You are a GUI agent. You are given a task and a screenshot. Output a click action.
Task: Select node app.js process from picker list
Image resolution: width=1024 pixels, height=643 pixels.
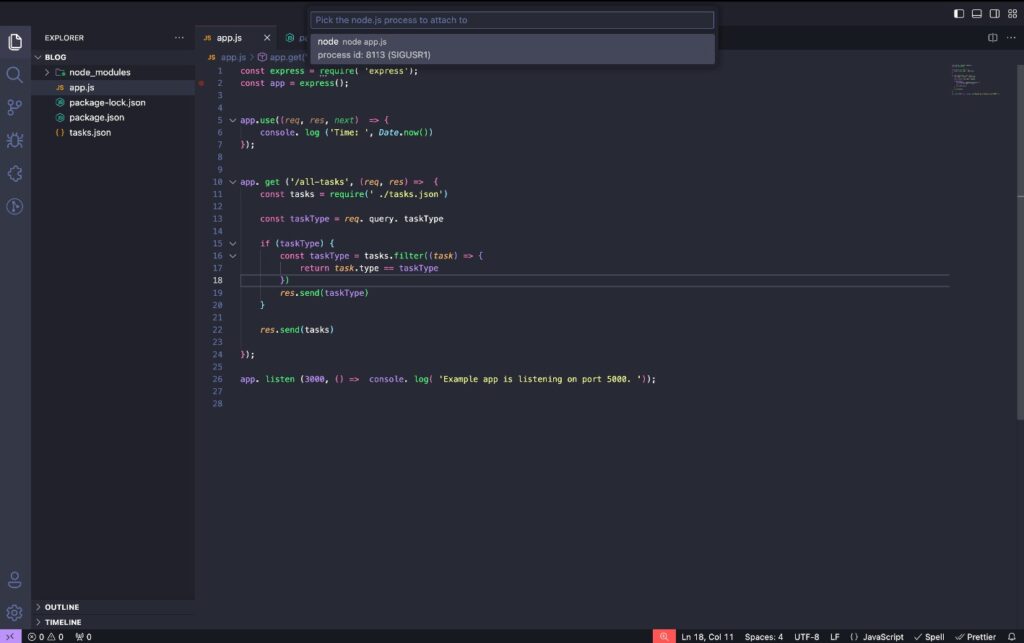512,48
